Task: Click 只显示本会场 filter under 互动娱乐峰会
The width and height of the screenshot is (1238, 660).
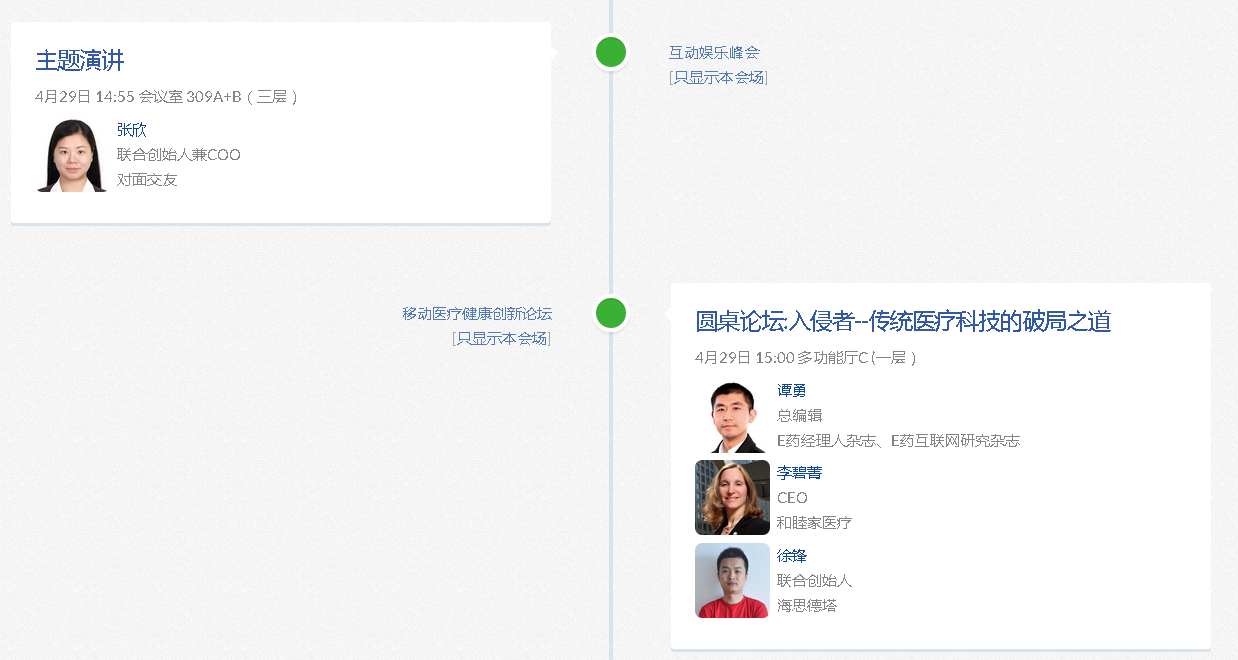Action: [718, 78]
